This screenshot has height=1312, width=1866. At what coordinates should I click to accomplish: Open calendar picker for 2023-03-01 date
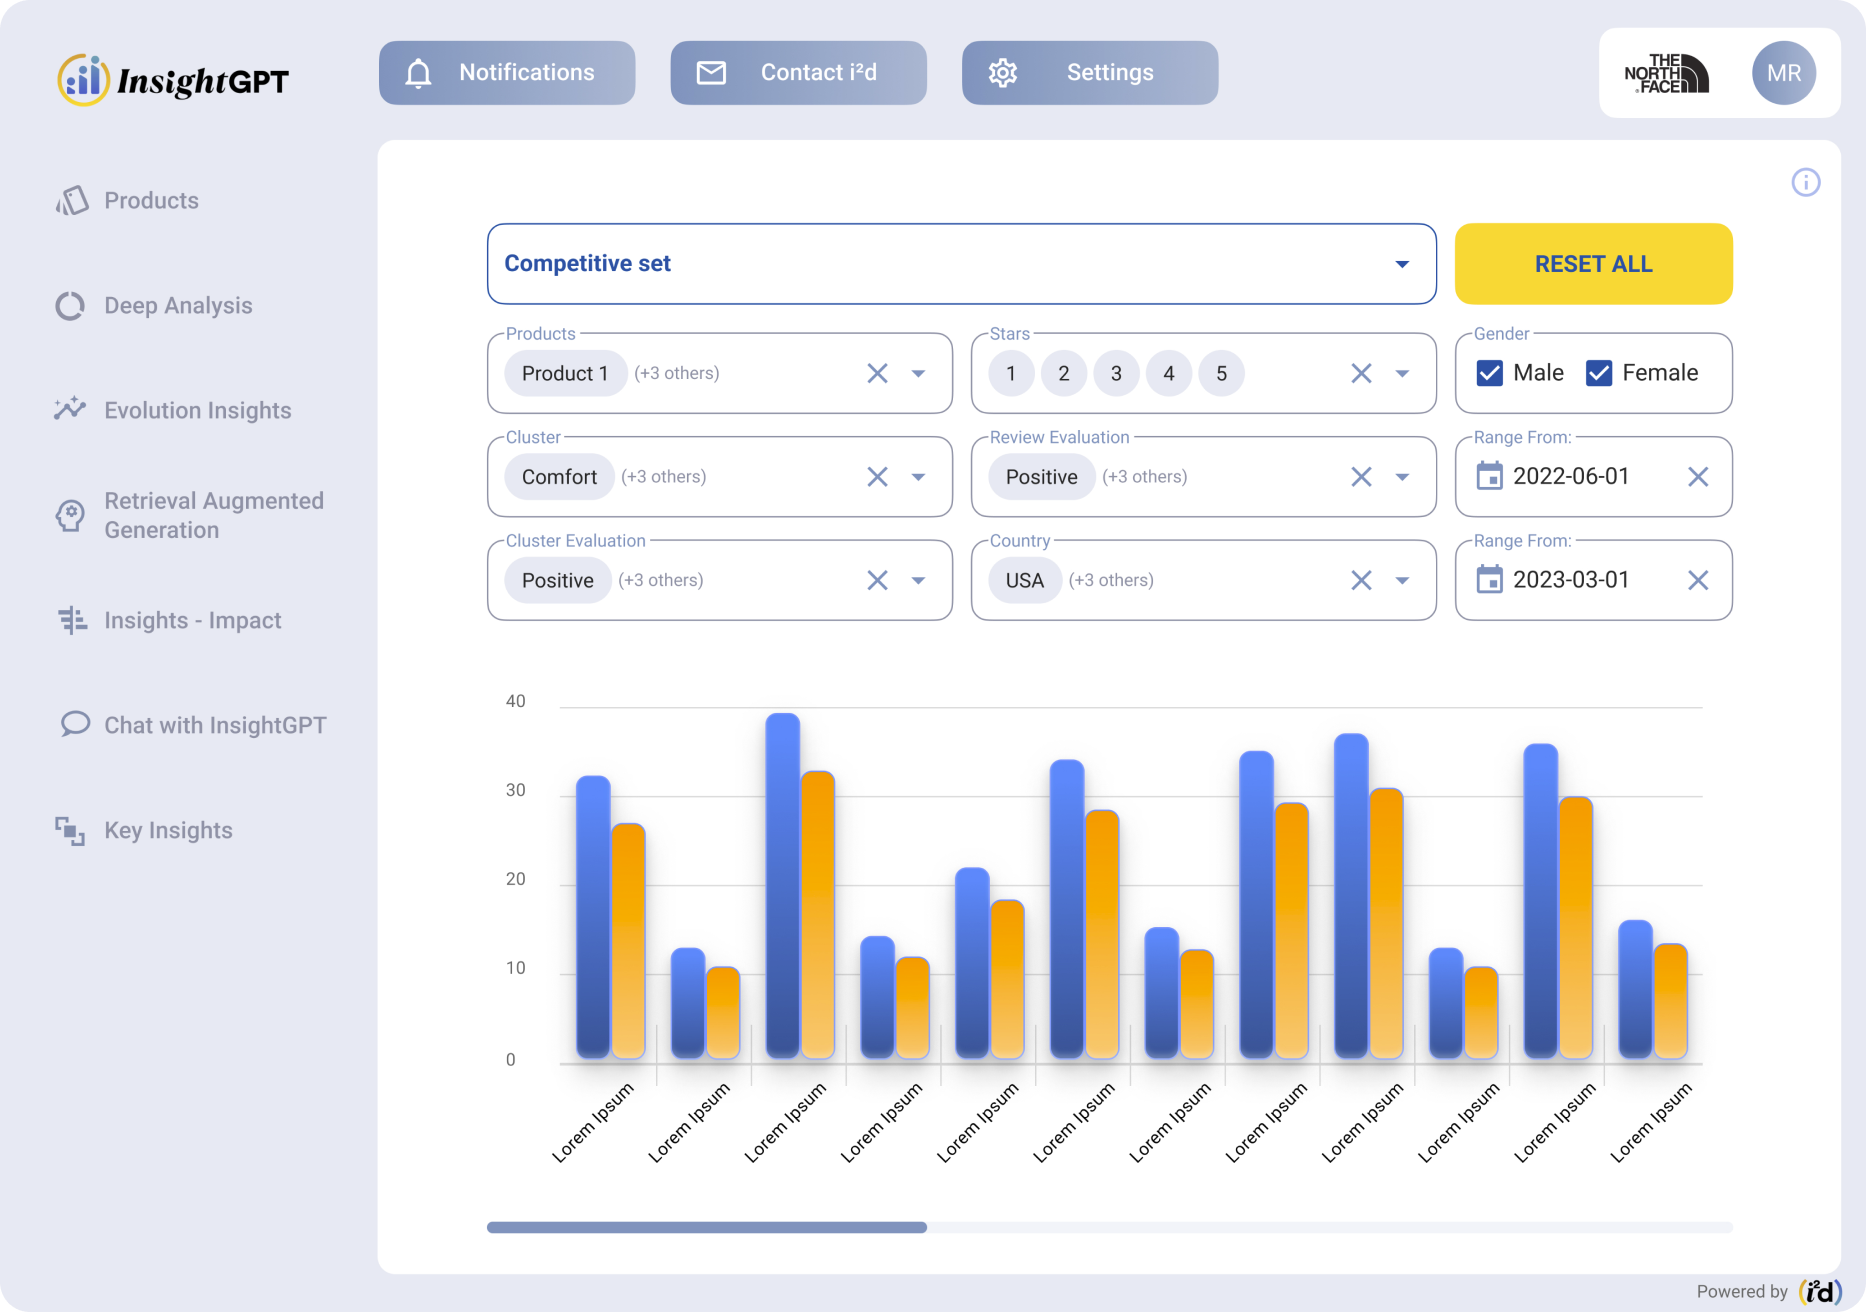[1489, 580]
